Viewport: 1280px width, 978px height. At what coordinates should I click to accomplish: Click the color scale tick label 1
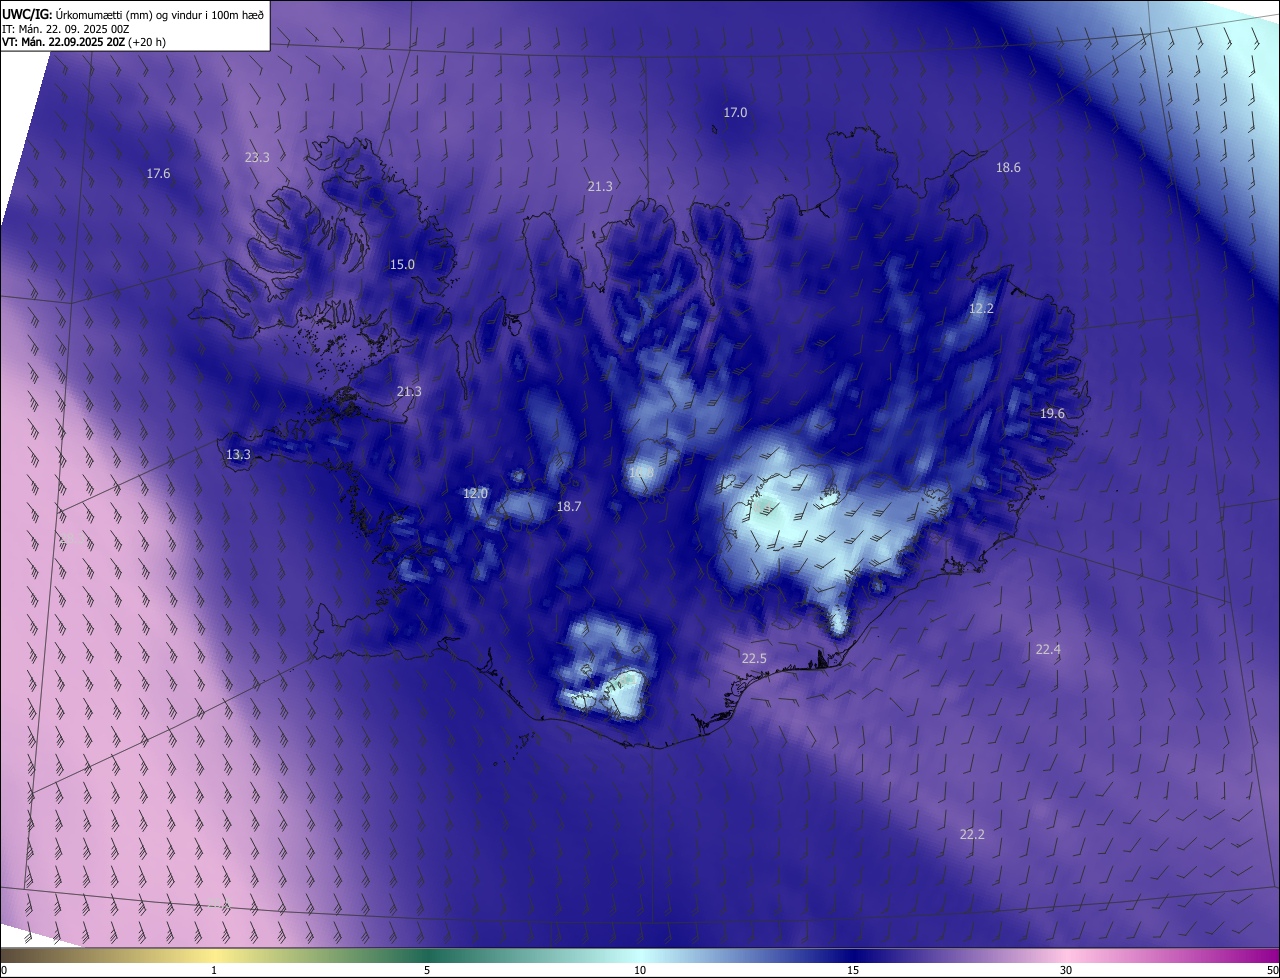pos(215,971)
